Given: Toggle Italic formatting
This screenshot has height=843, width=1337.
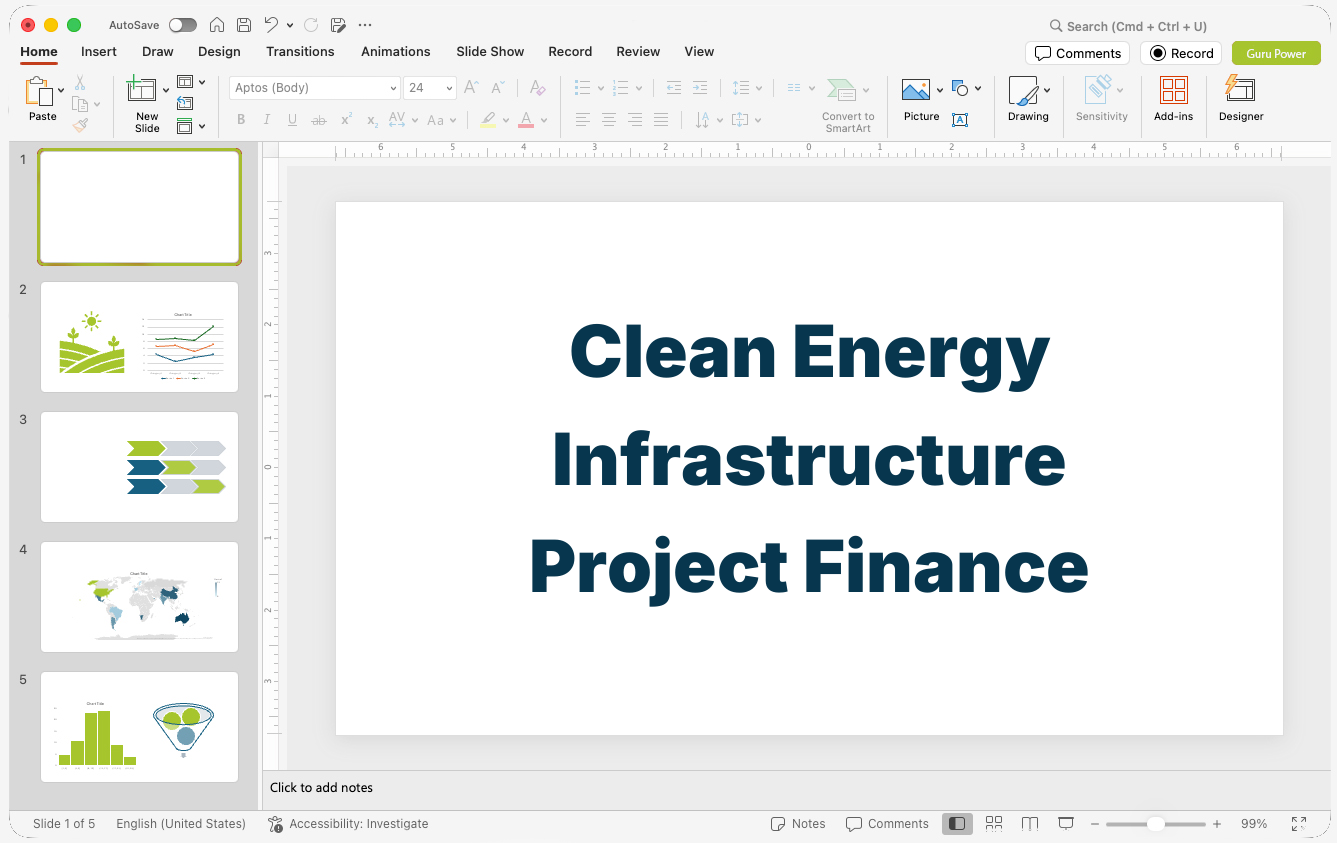Looking at the screenshot, I should pyautogui.click(x=266, y=120).
